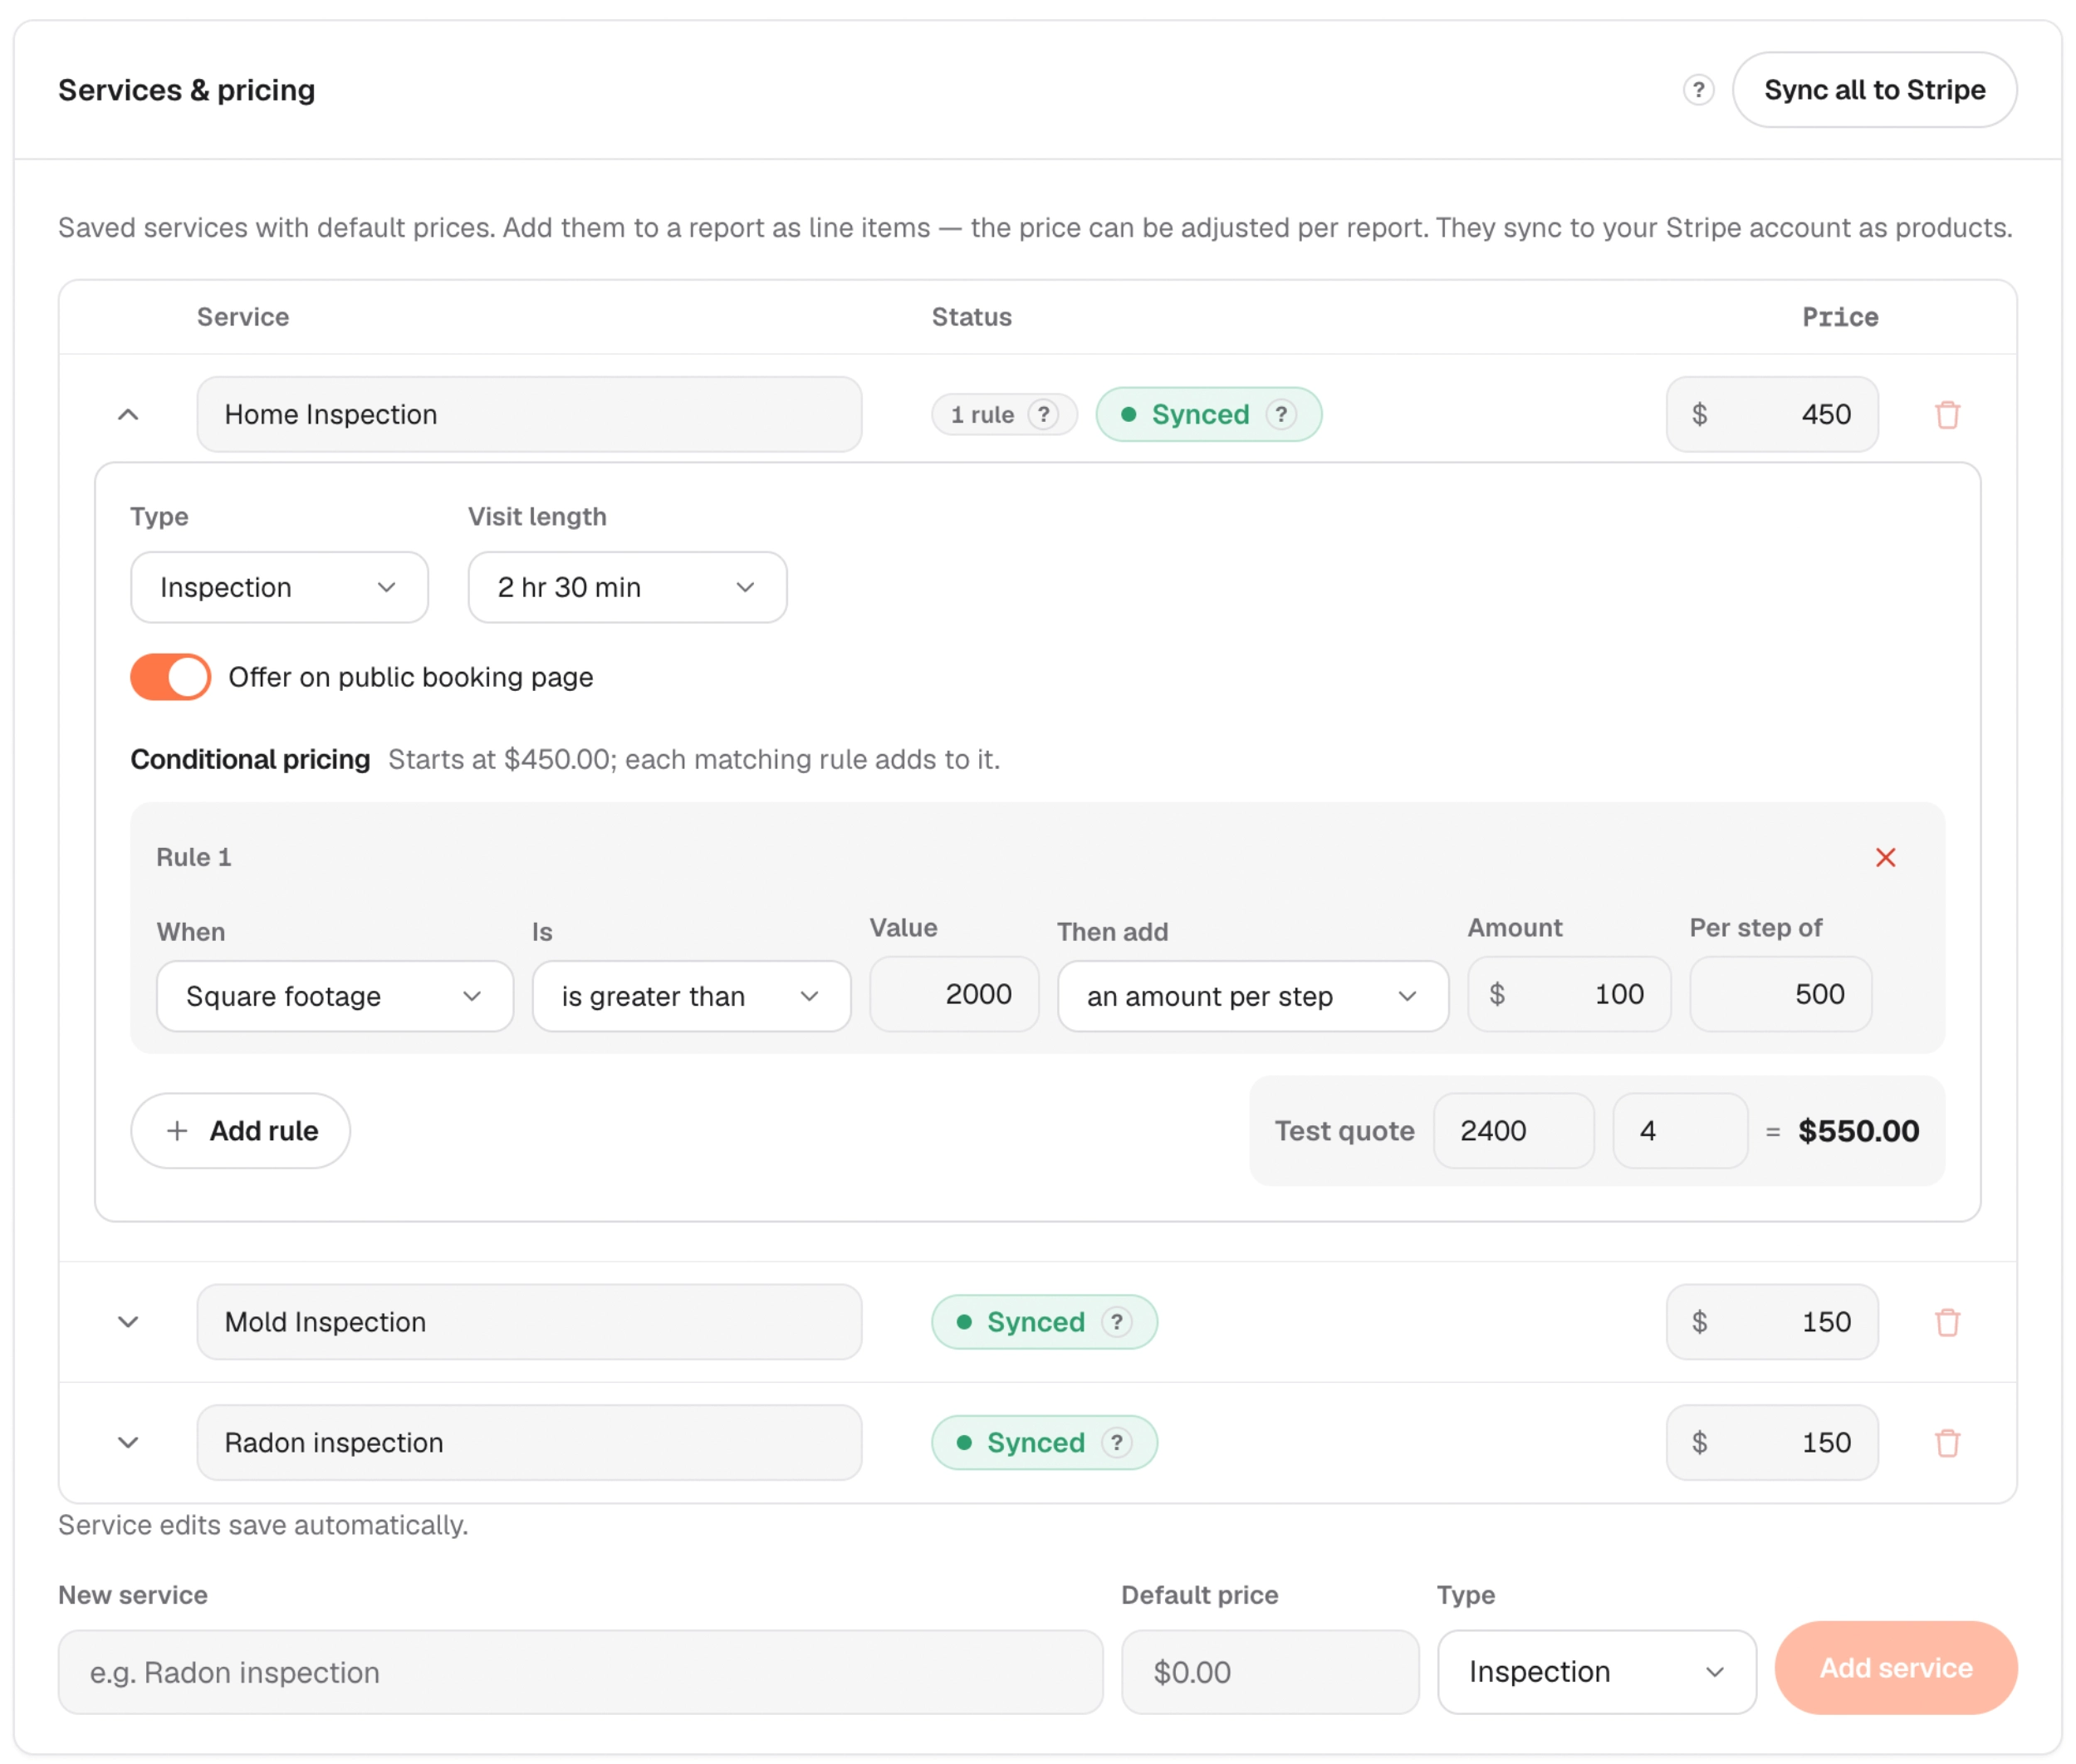Screen dimensions: 2076x1764
Task: Click the Add service button
Action: [1895, 1667]
